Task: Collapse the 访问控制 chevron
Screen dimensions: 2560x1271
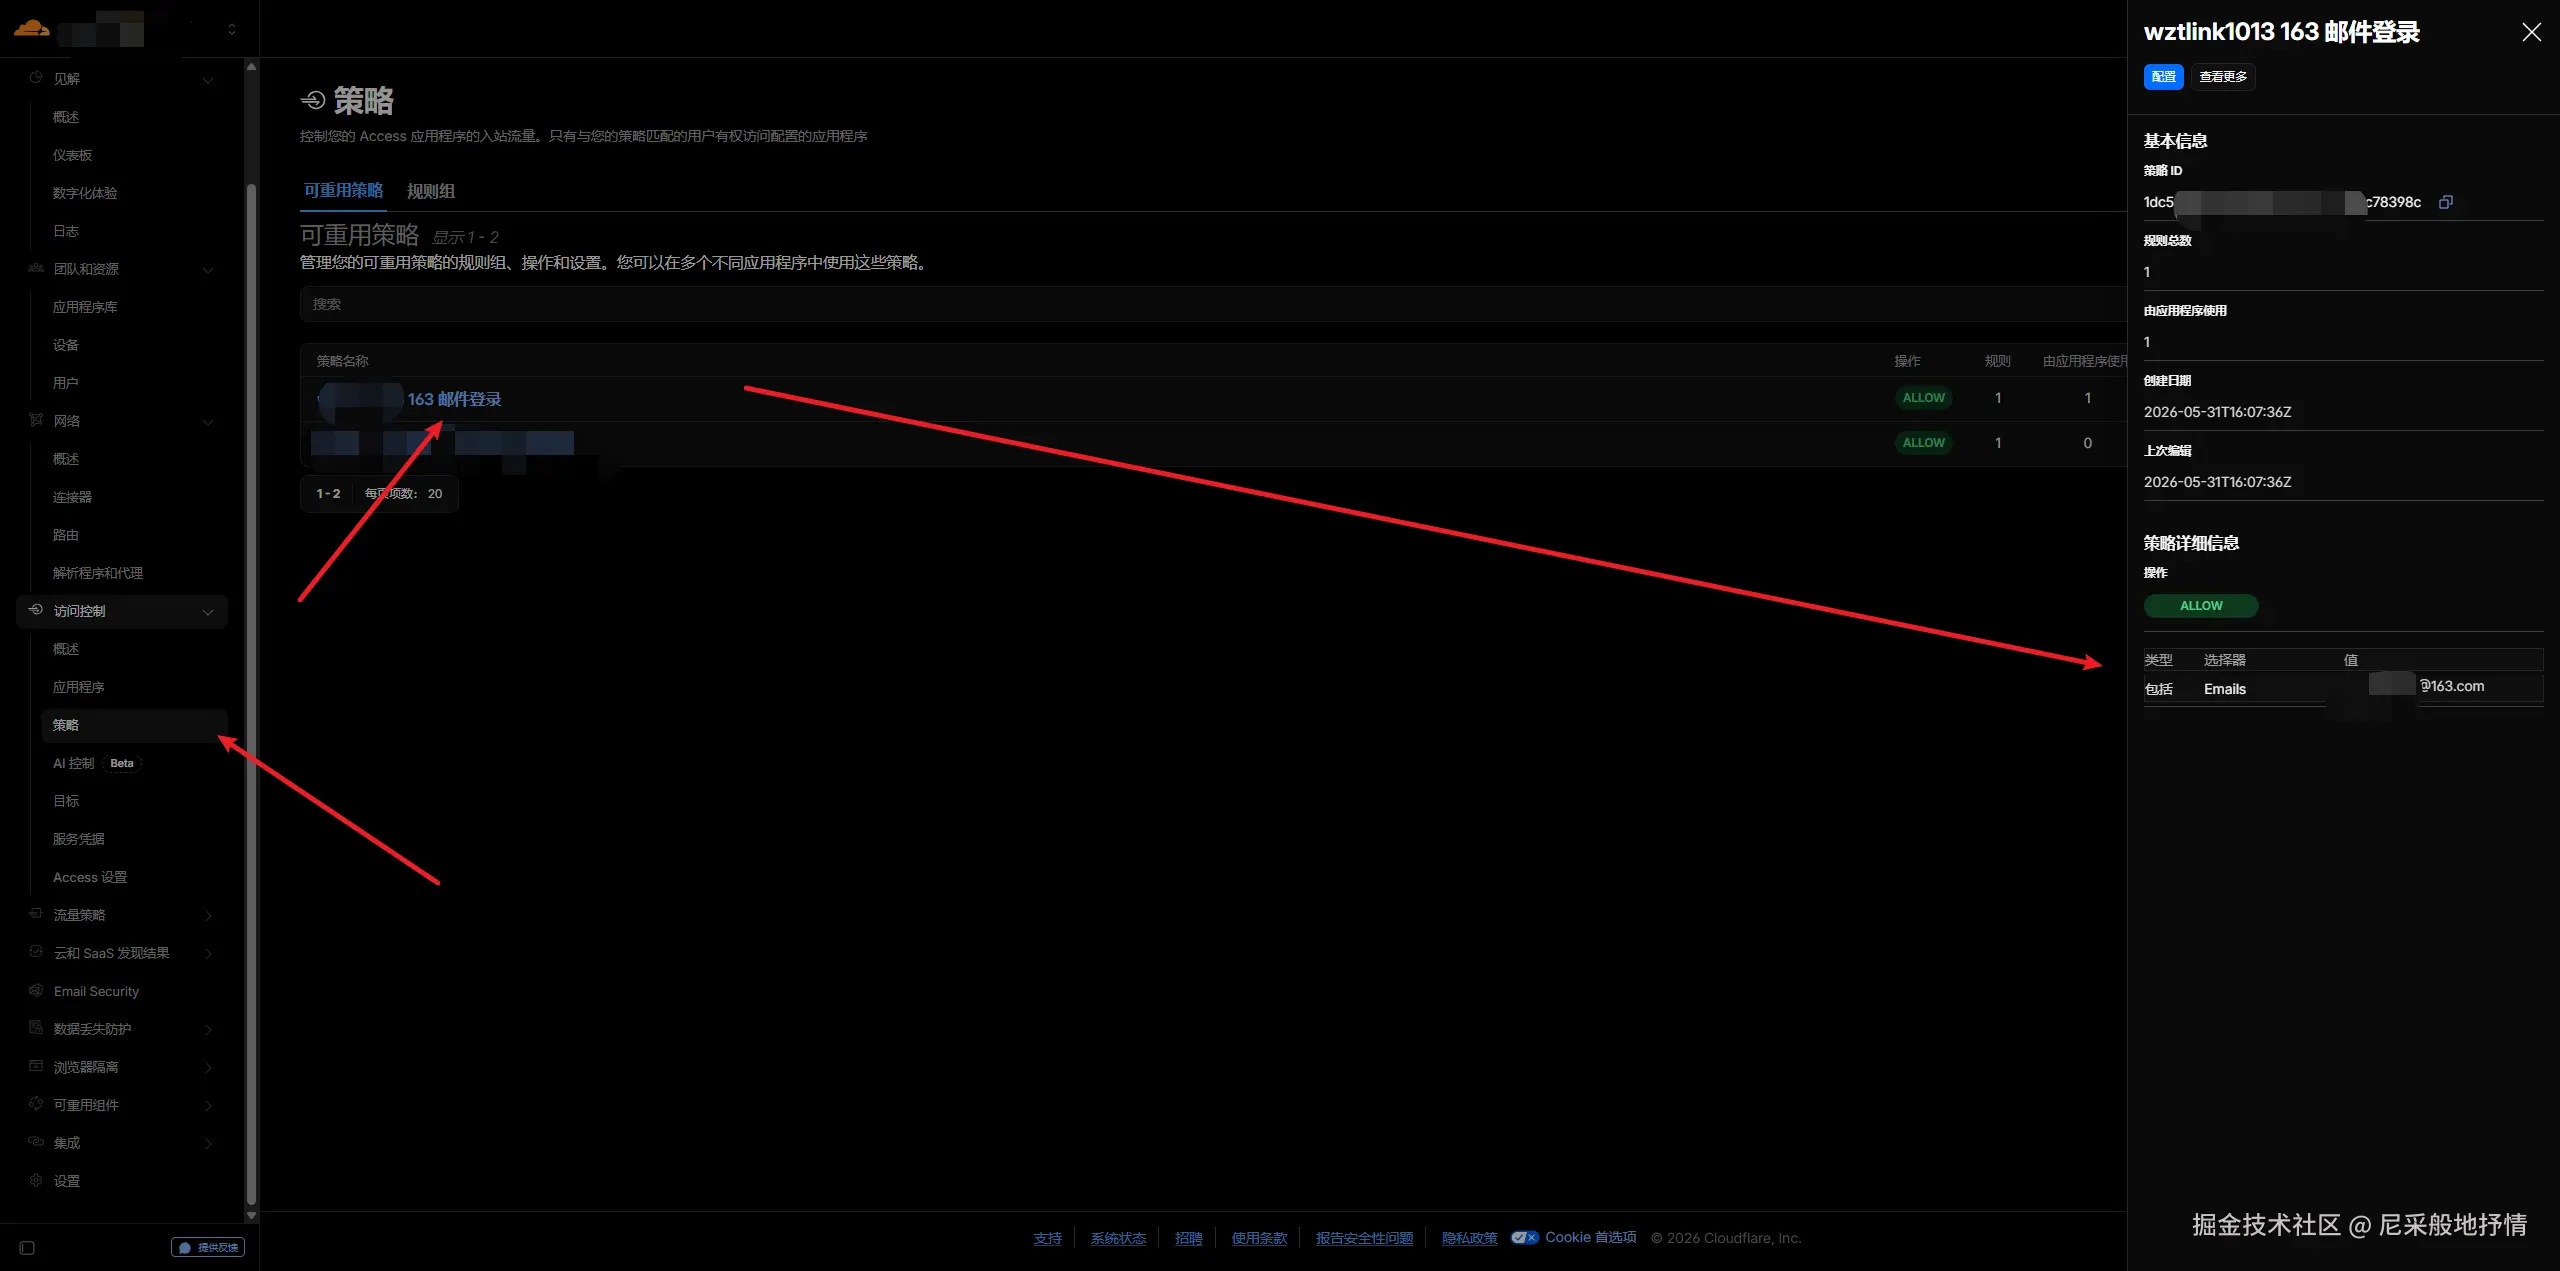Action: click(208, 611)
